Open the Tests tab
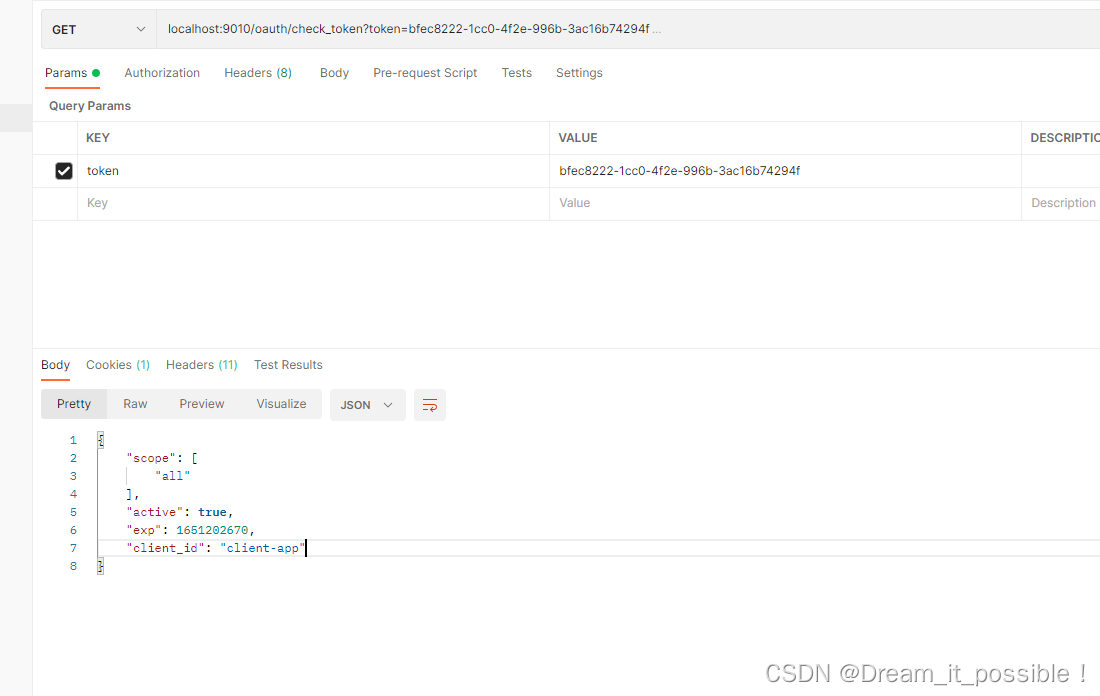Image resolution: width=1100 pixels, height=696 pixels. pos(516,73)
